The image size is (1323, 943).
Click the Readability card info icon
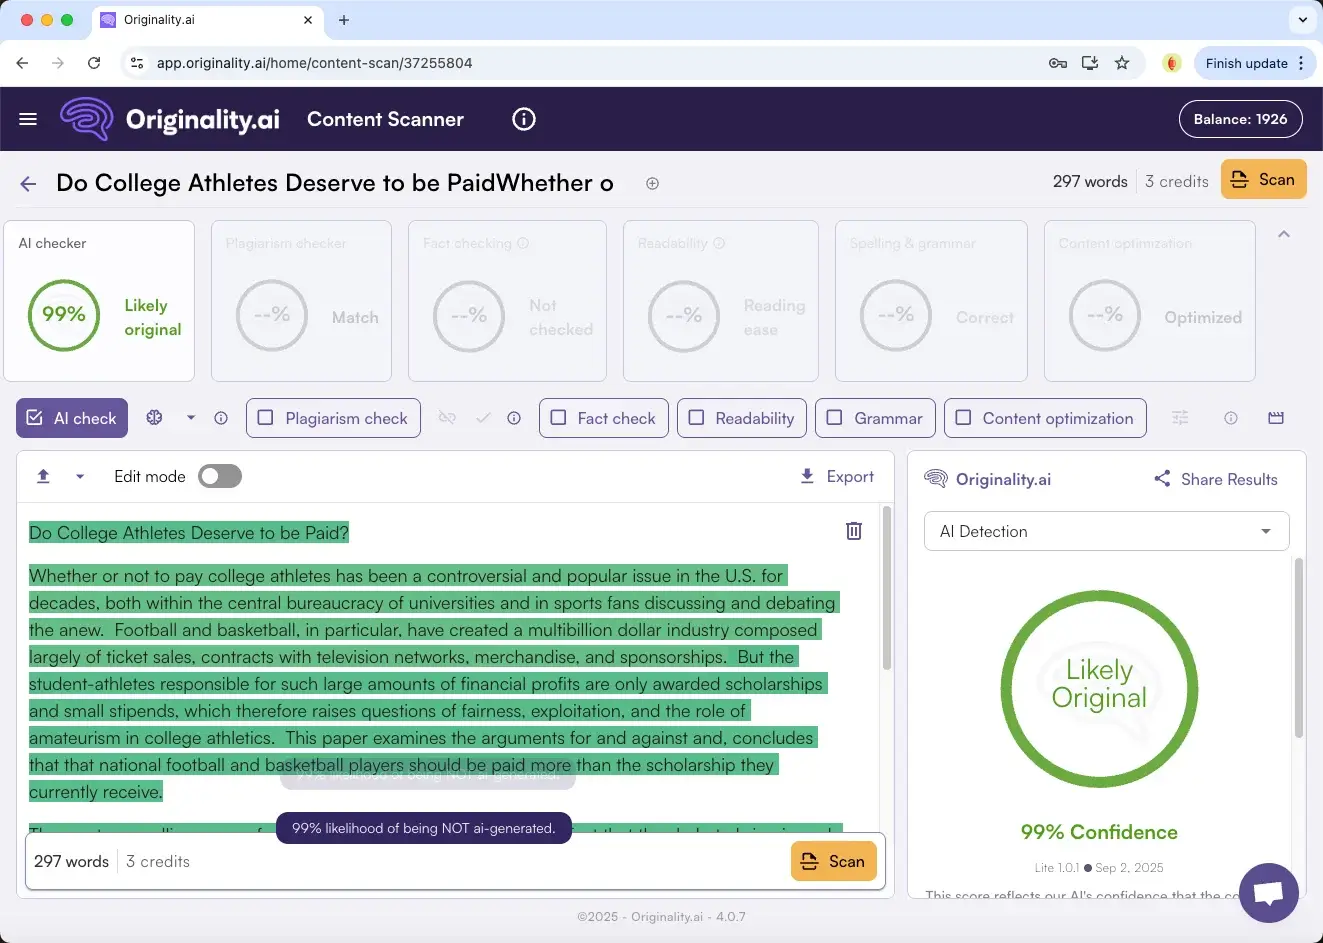[x=719, y=243]
